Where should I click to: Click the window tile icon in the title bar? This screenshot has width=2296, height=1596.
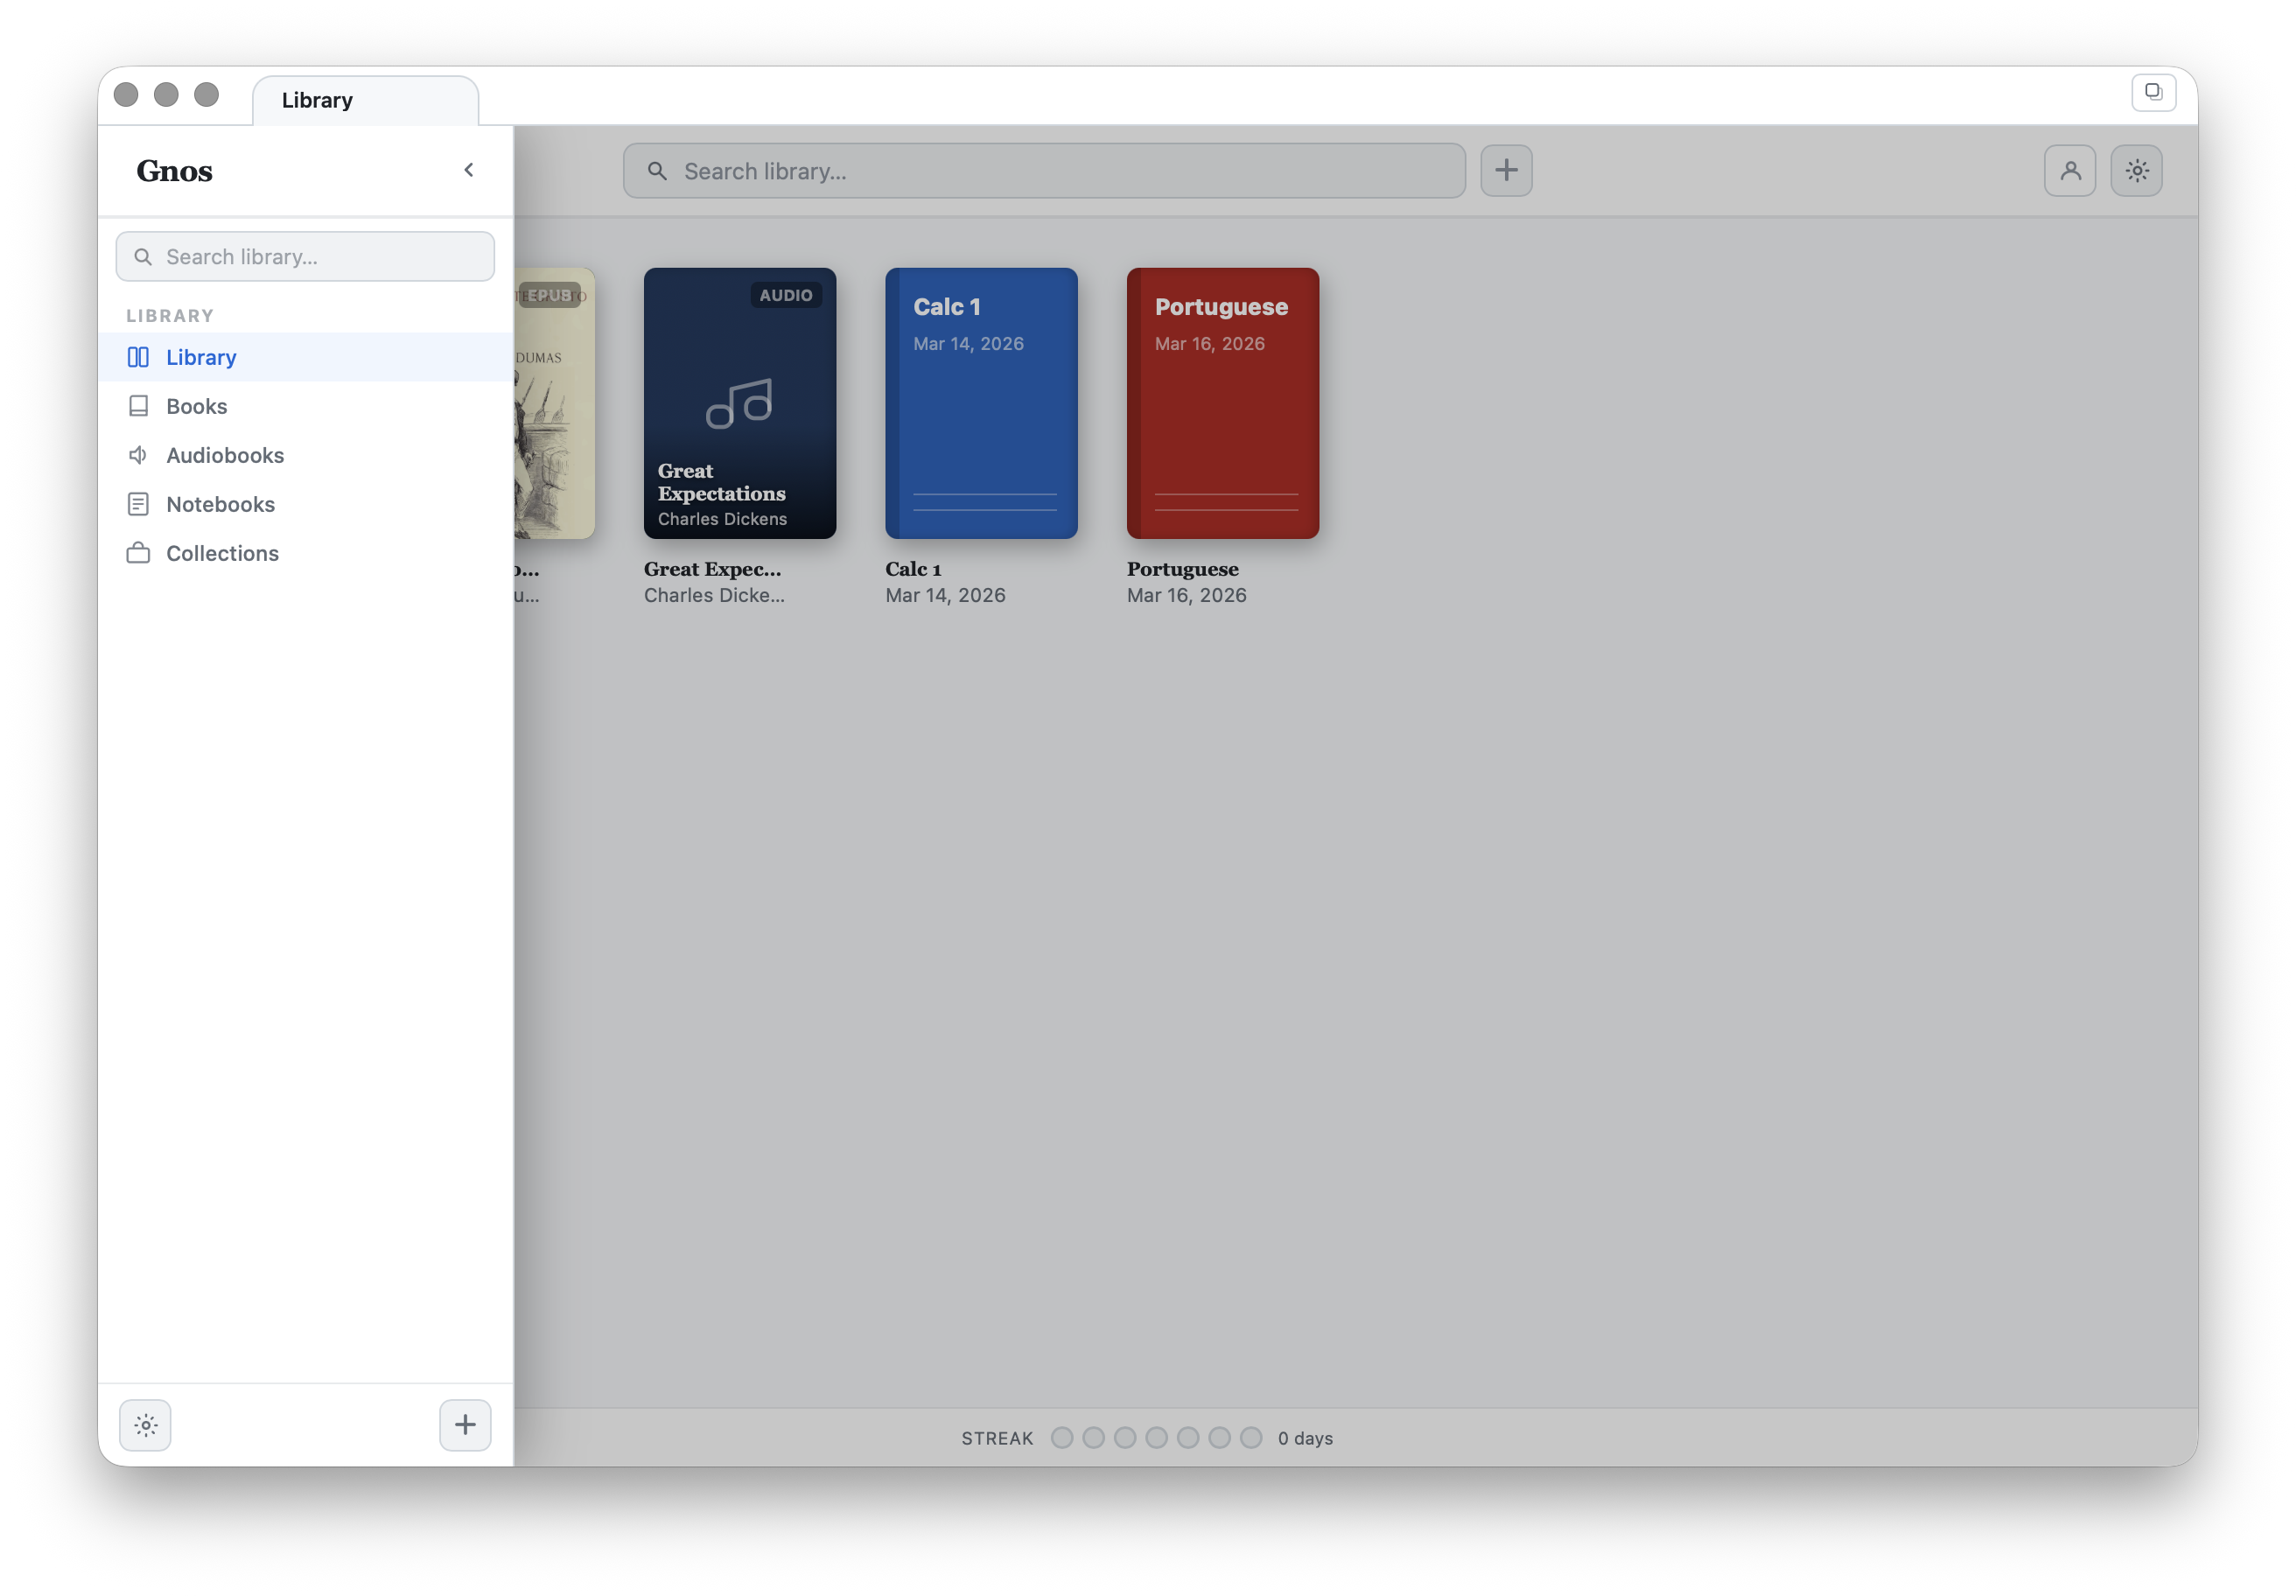pos(2153,92)
